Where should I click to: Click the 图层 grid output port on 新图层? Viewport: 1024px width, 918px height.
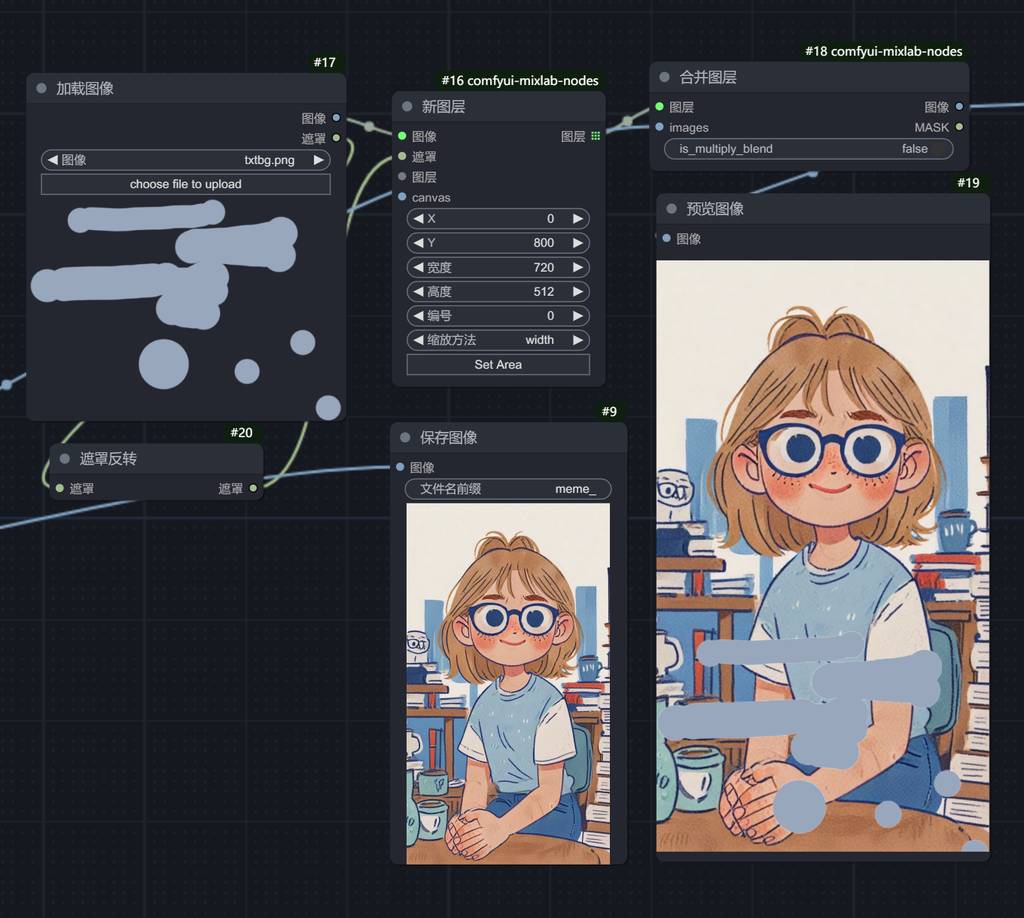596,136
